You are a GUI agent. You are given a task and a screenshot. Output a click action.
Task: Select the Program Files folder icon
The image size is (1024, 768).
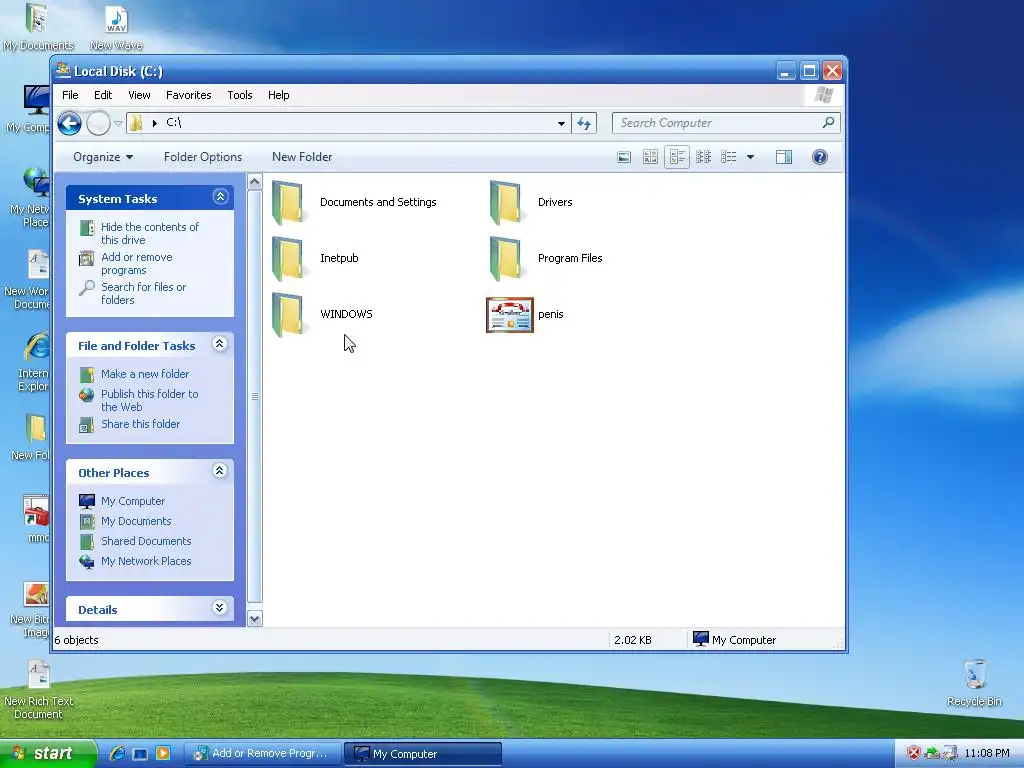tap(506, 258)
